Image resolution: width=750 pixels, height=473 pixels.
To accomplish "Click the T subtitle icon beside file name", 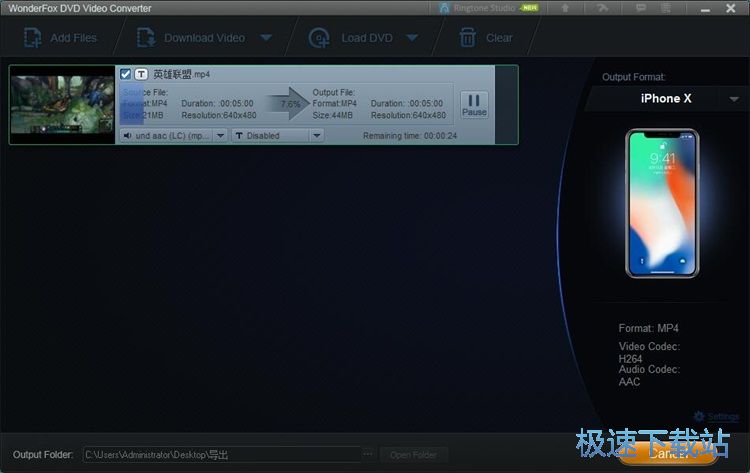I will click(x=141, y=74).
